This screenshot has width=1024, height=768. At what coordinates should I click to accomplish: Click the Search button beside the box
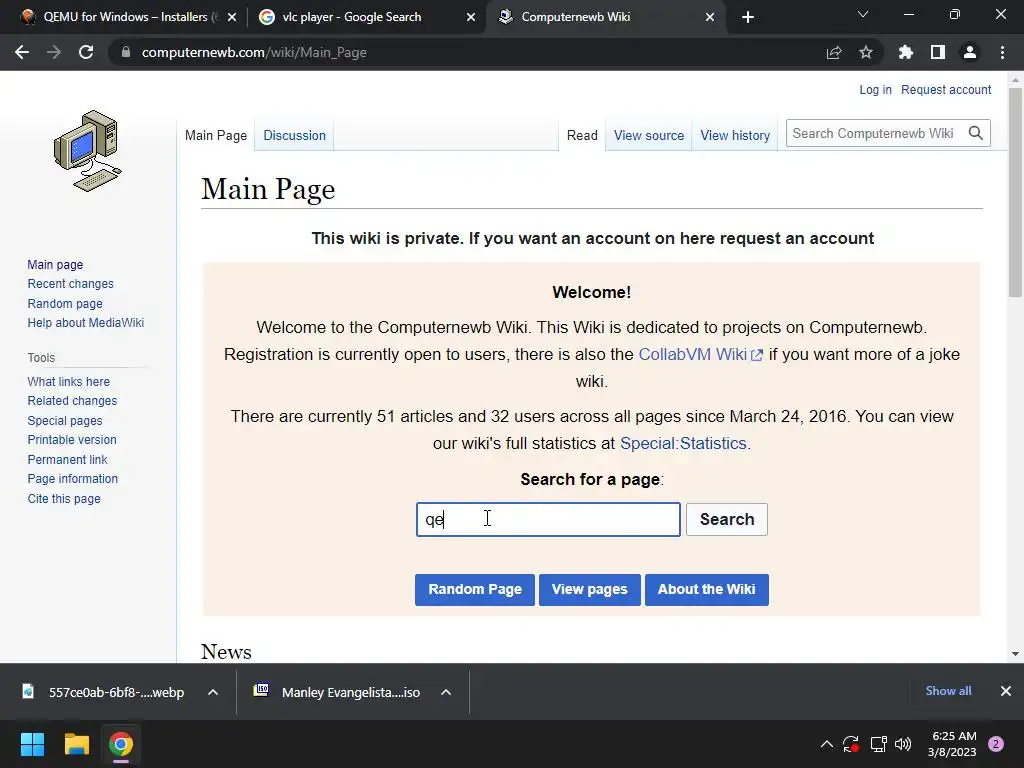coord(727,519)
